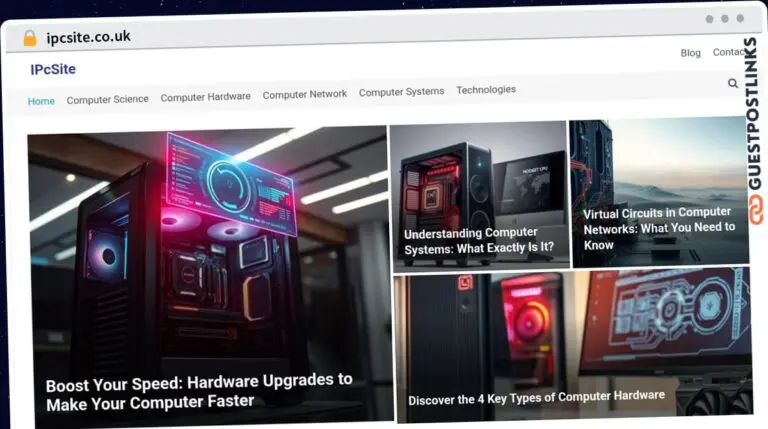Viewport: 768px width, 429px height.
Task: Open the Contact link
Action: point(730,52)
